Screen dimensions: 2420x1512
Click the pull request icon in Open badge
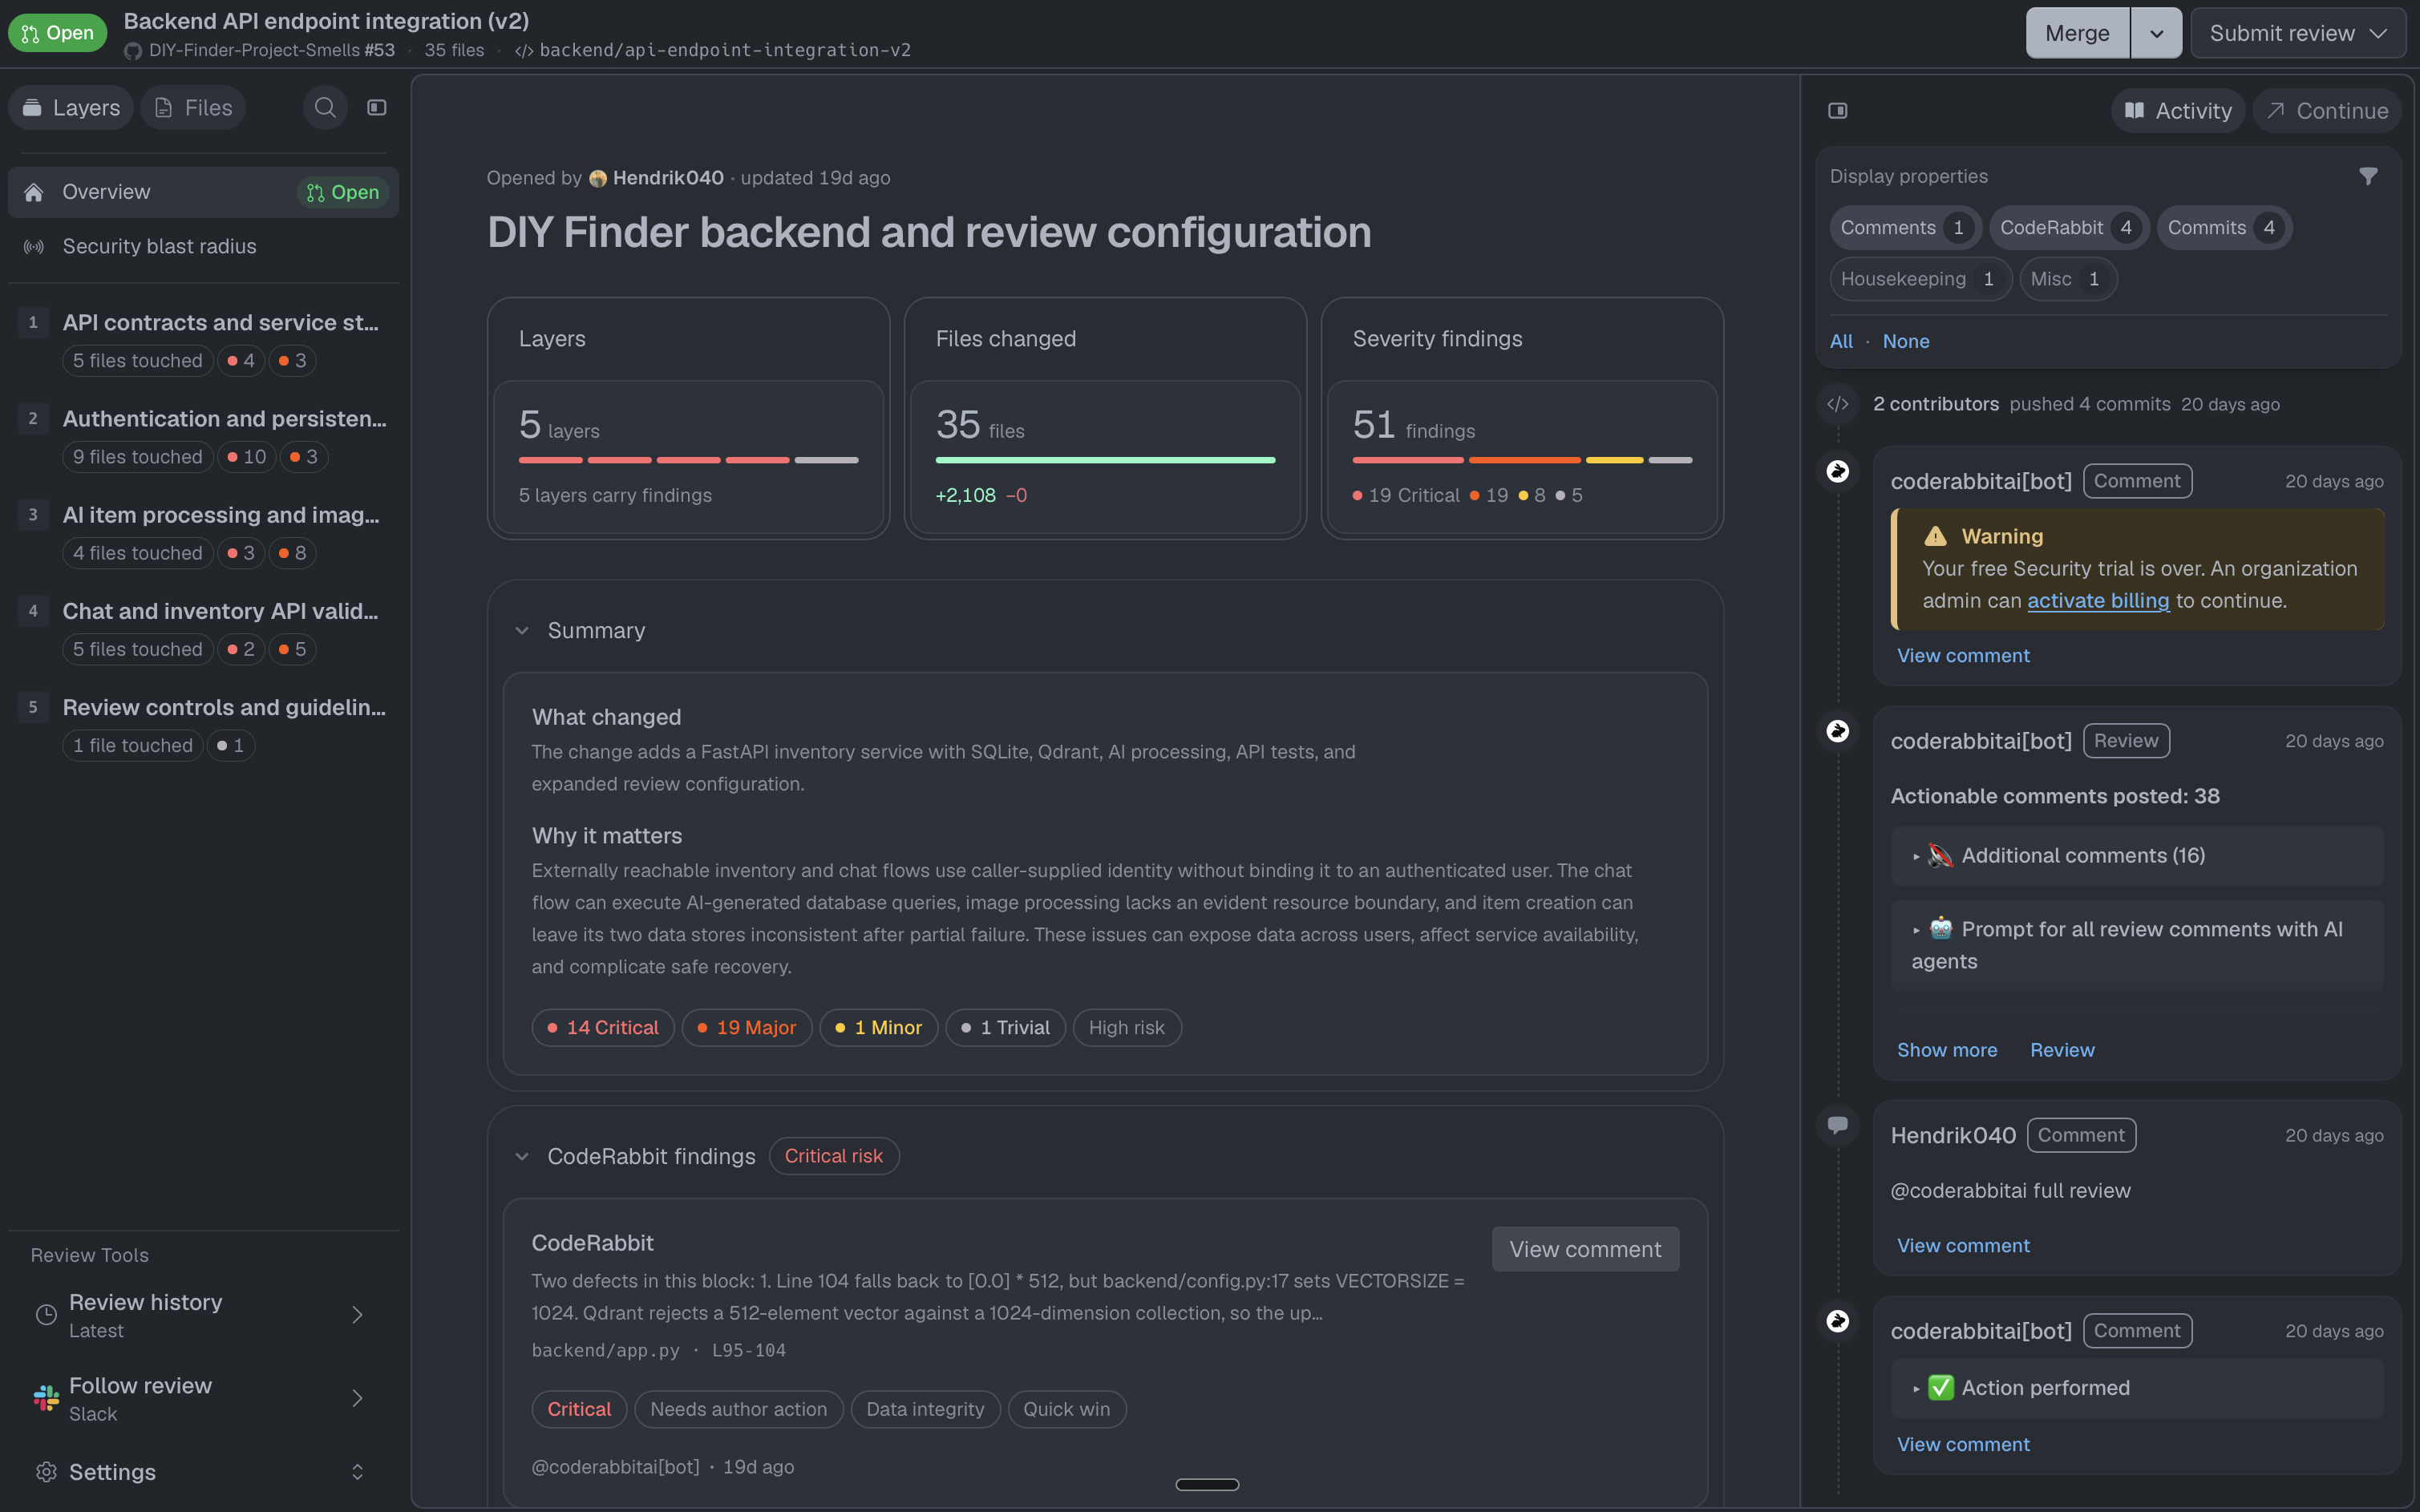(x=30, y=33)
